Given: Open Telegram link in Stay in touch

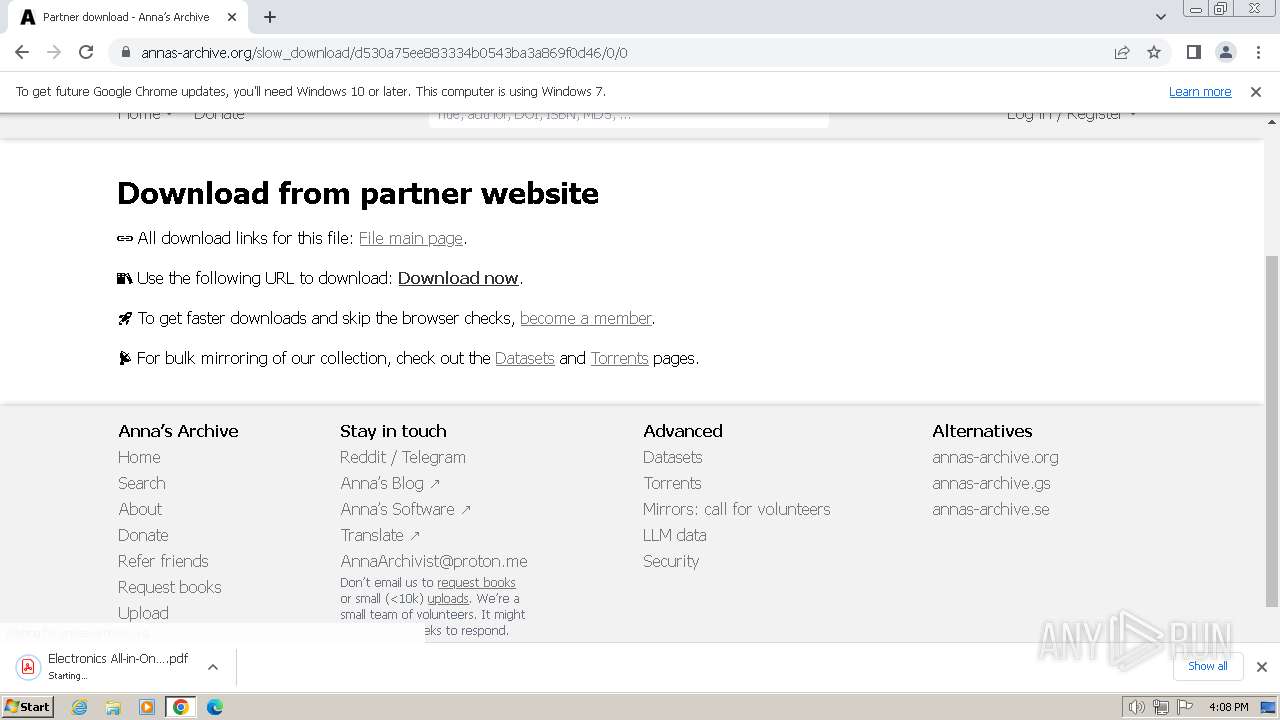Looking at the screenshot, I should tap(434, 457).
